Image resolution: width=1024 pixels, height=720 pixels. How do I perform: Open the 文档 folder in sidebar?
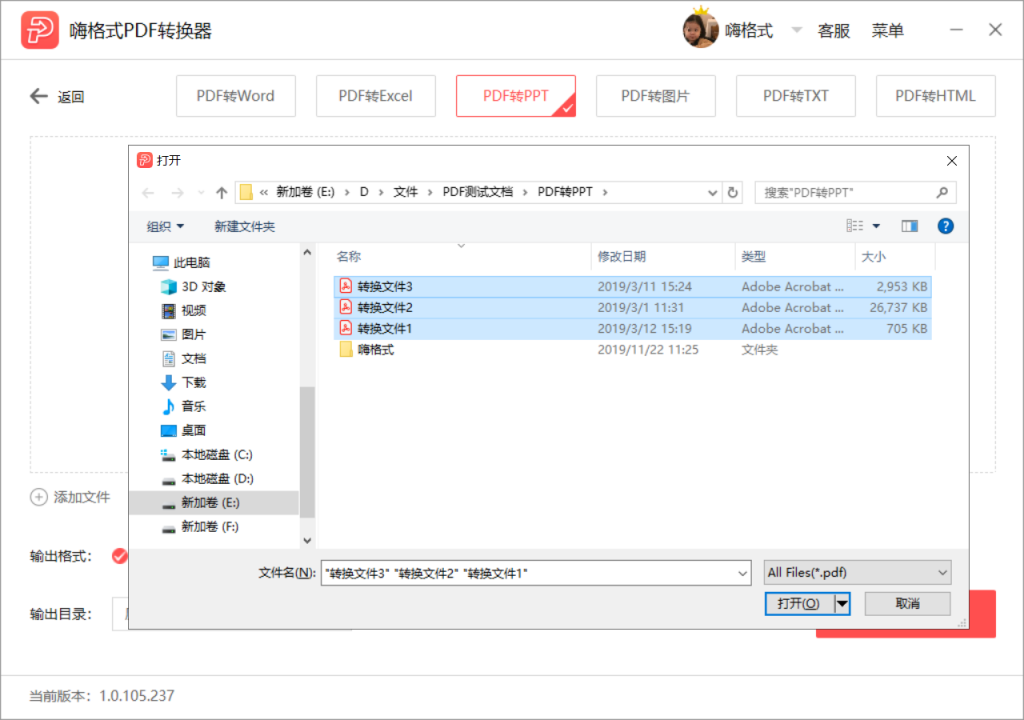pos(184,359)
